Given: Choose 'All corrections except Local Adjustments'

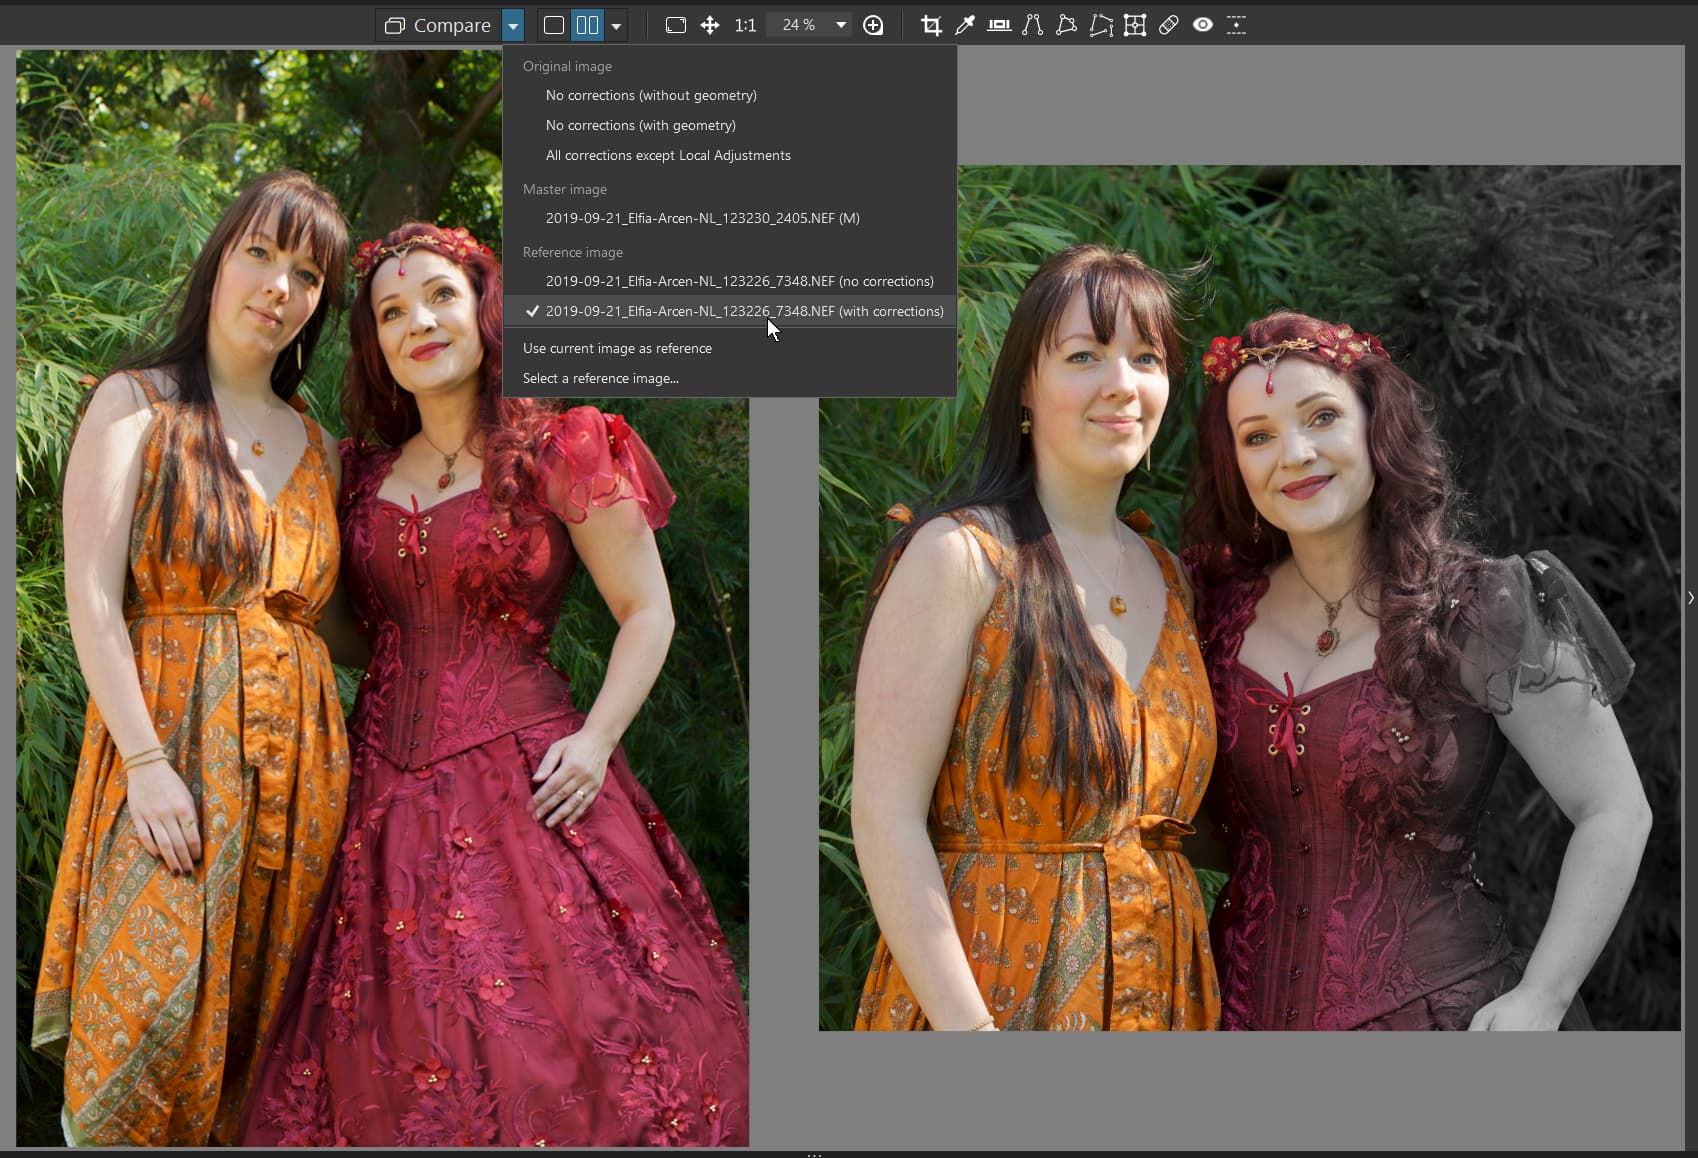Looking at the screenshot, I should click(668, 155).
